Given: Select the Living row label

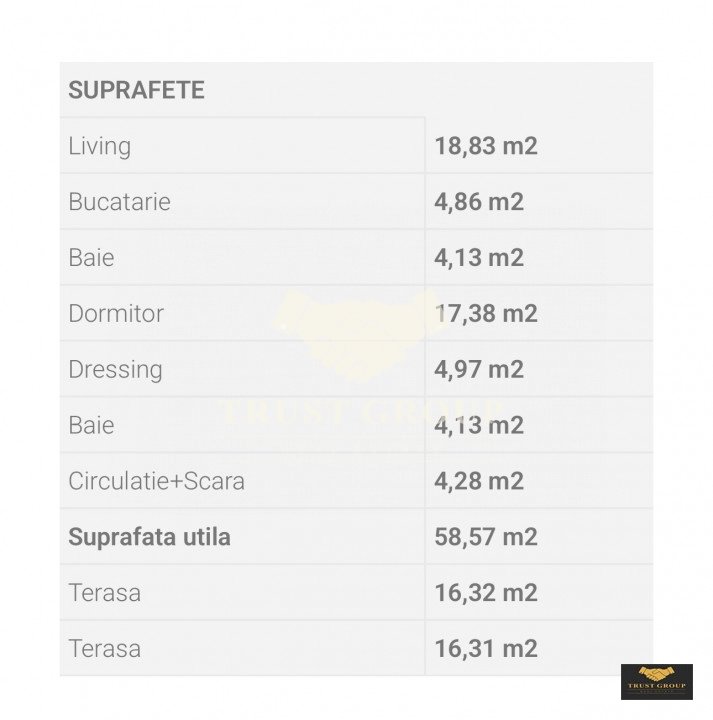Looking at the screenshot, I should (x=99, y=146).
